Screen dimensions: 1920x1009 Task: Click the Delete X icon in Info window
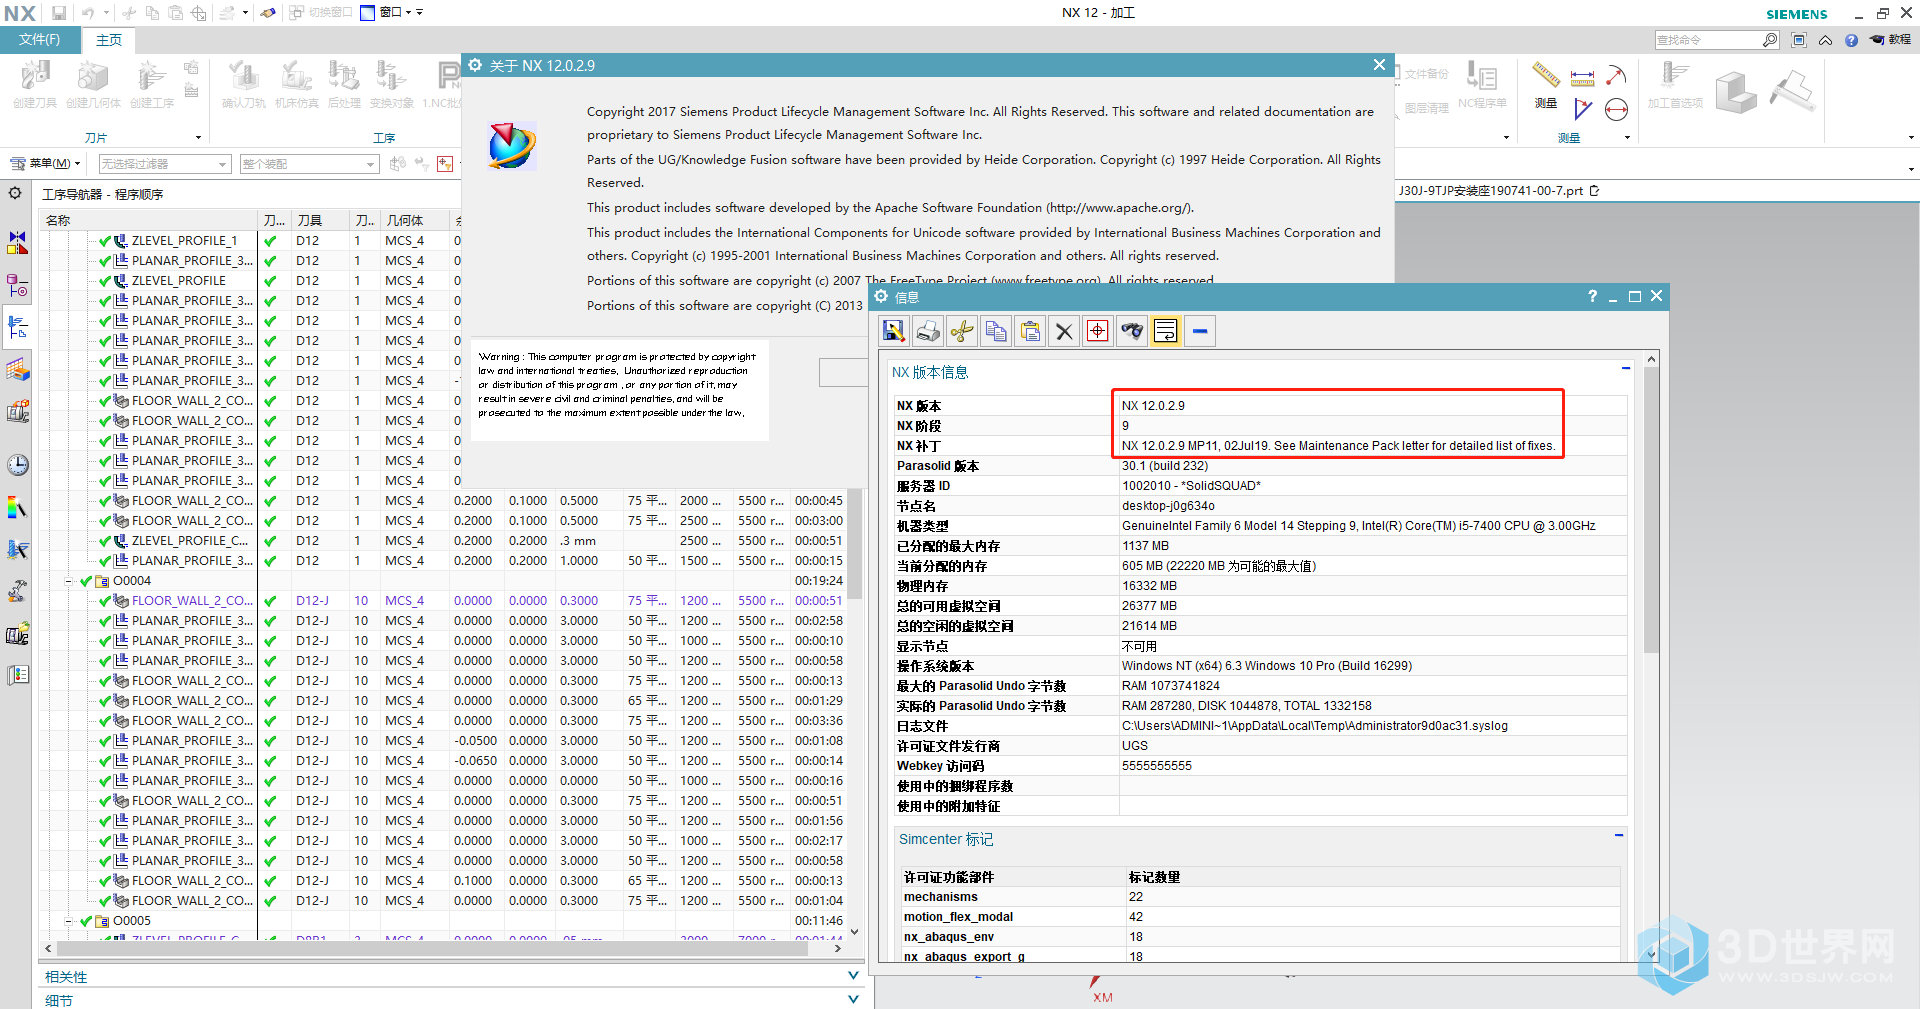coord(1064,331)
